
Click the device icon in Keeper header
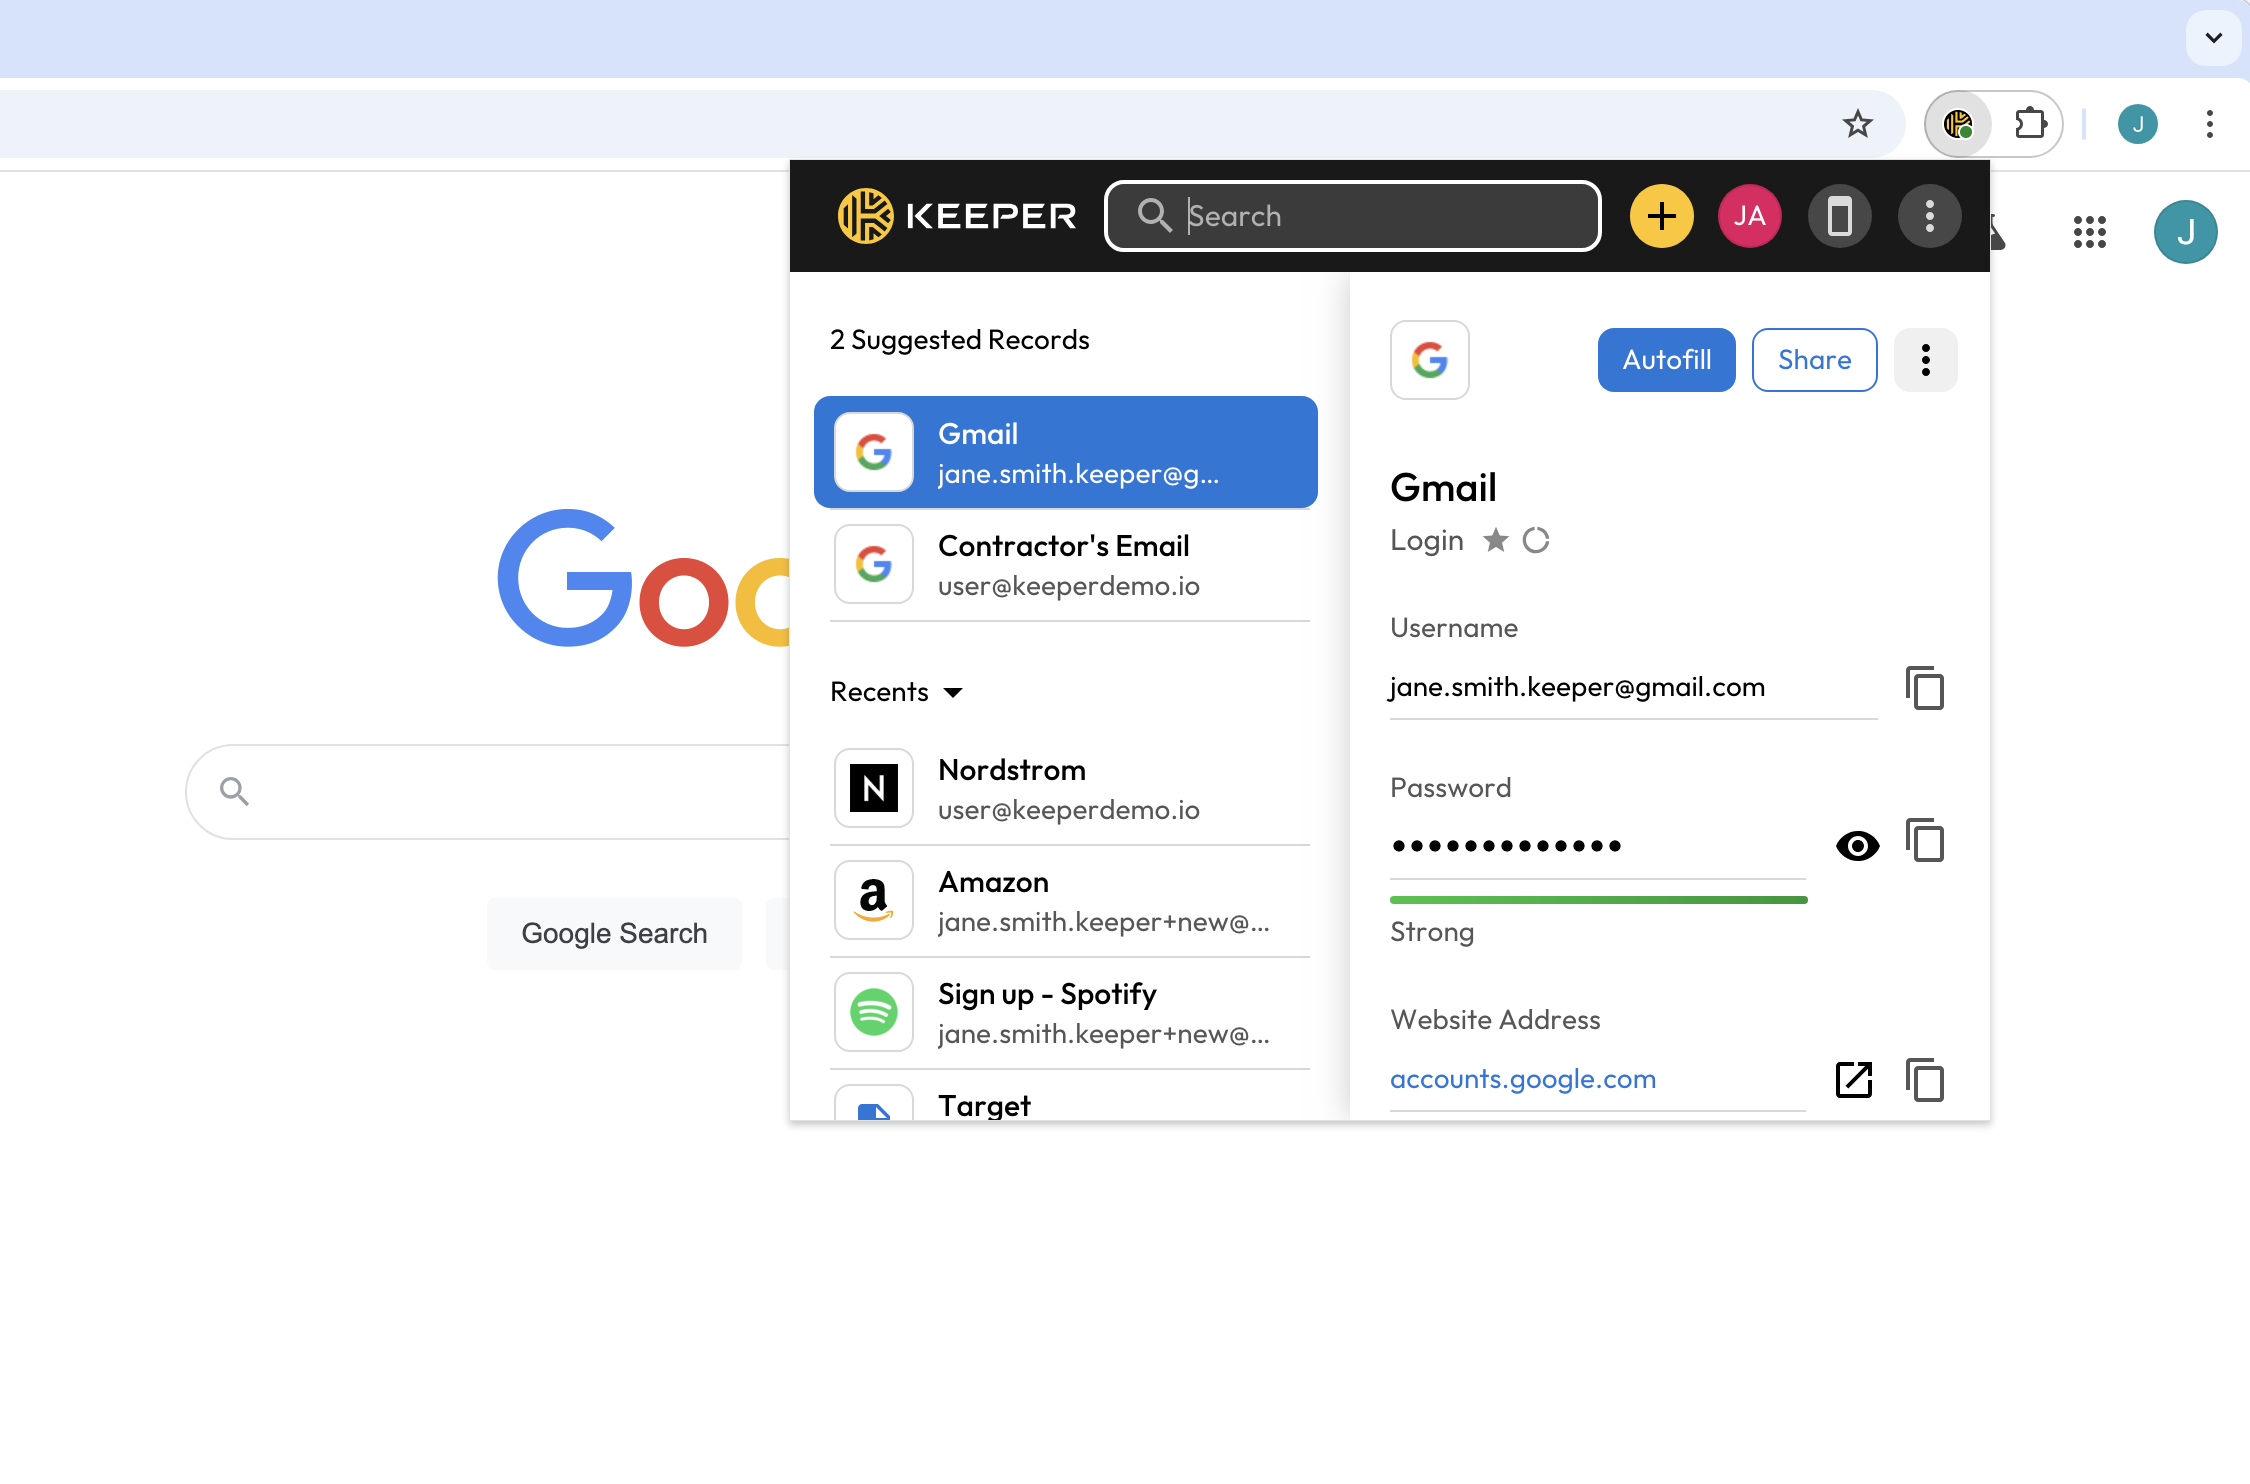(1839, 216)
